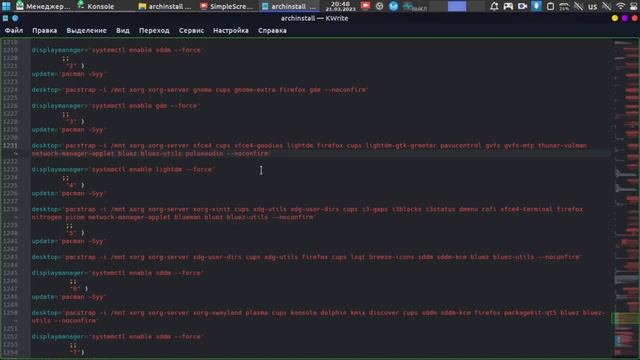The width and height of the screenshot is (640, 360).
Task: Place cursor in the lxqt pacstrap desktop line
Action: [x=307, y=257]
